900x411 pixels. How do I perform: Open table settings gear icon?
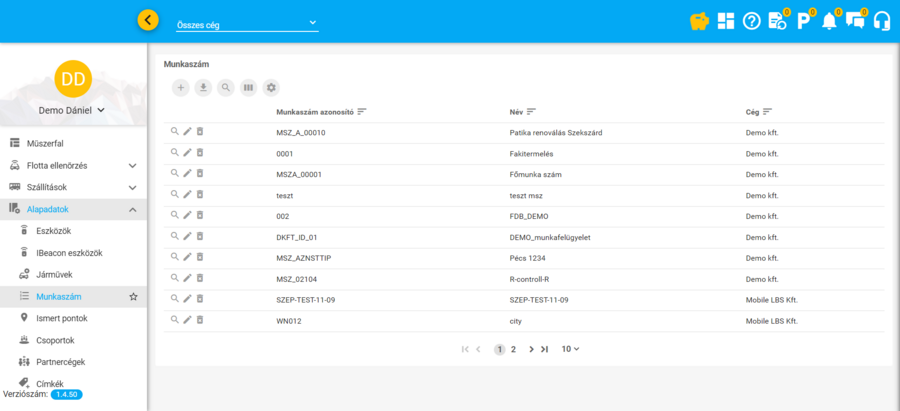[x=271, y=88]
